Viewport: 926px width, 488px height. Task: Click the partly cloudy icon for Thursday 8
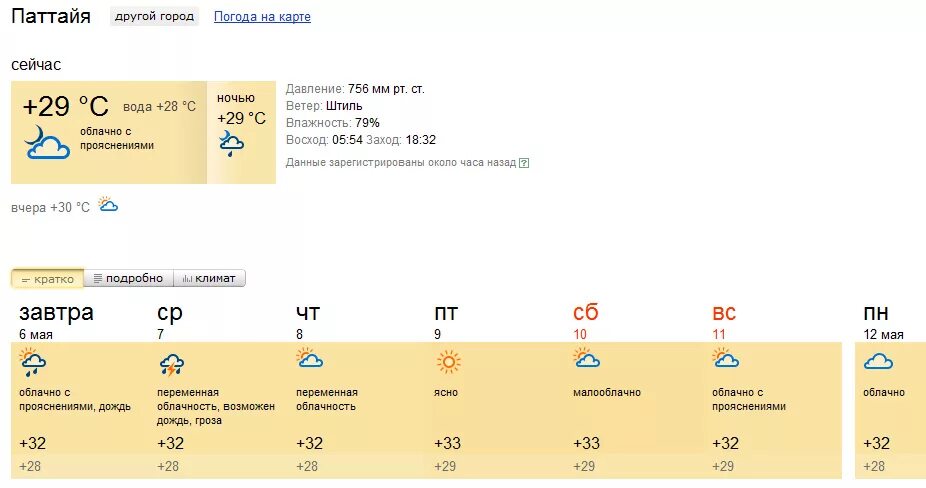pyautogui.click(x=309, y=358)
